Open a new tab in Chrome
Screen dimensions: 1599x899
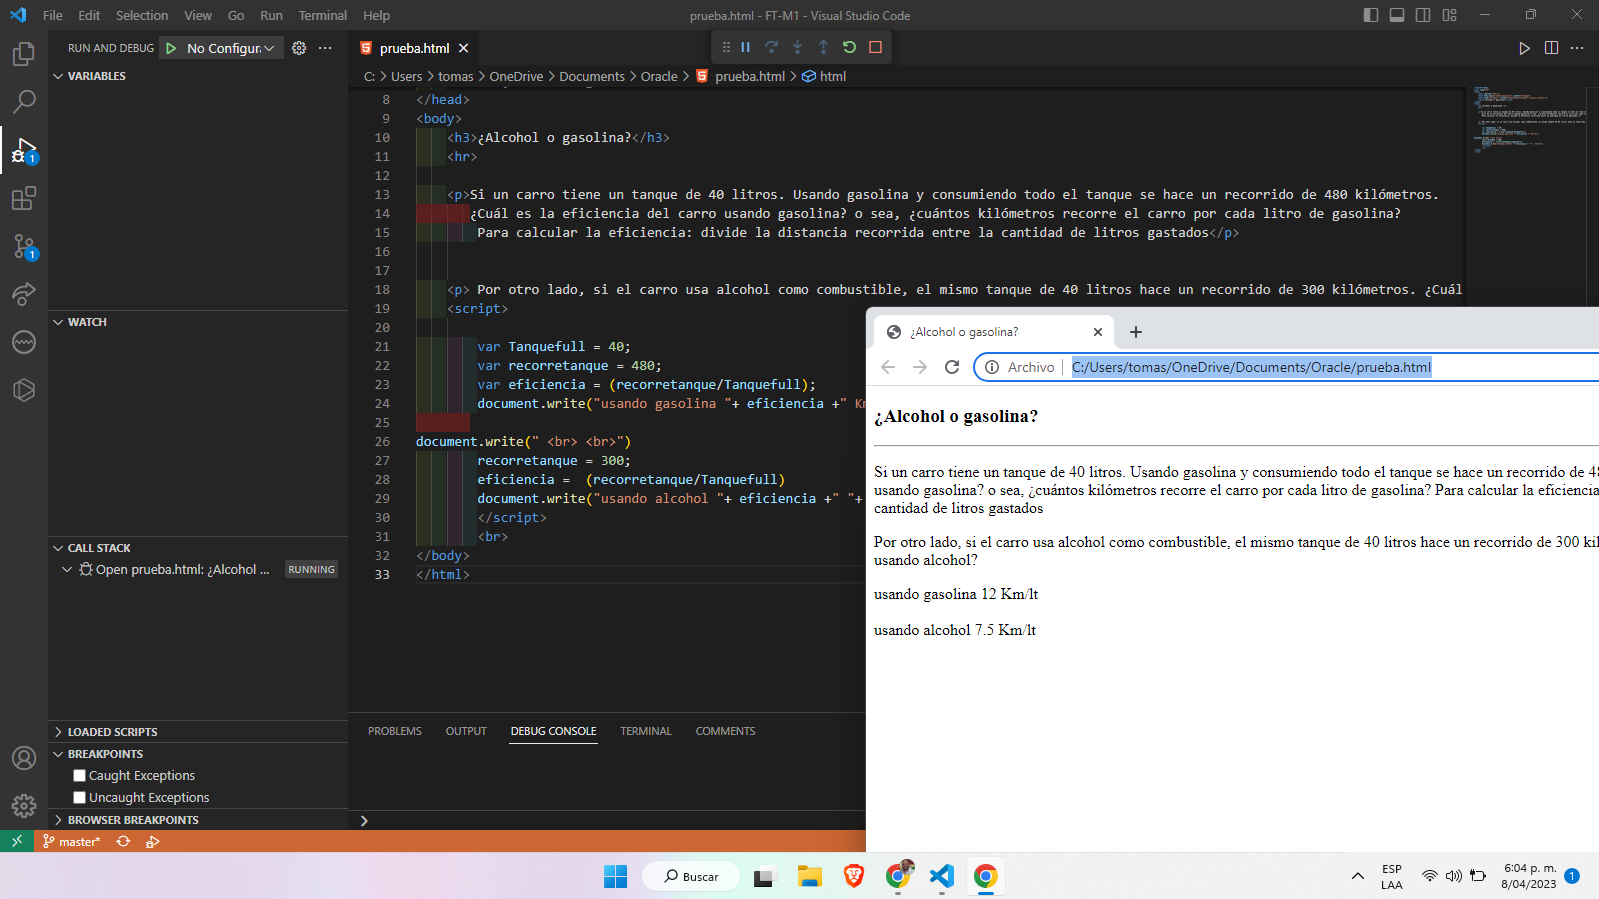tap(1136, 332)
